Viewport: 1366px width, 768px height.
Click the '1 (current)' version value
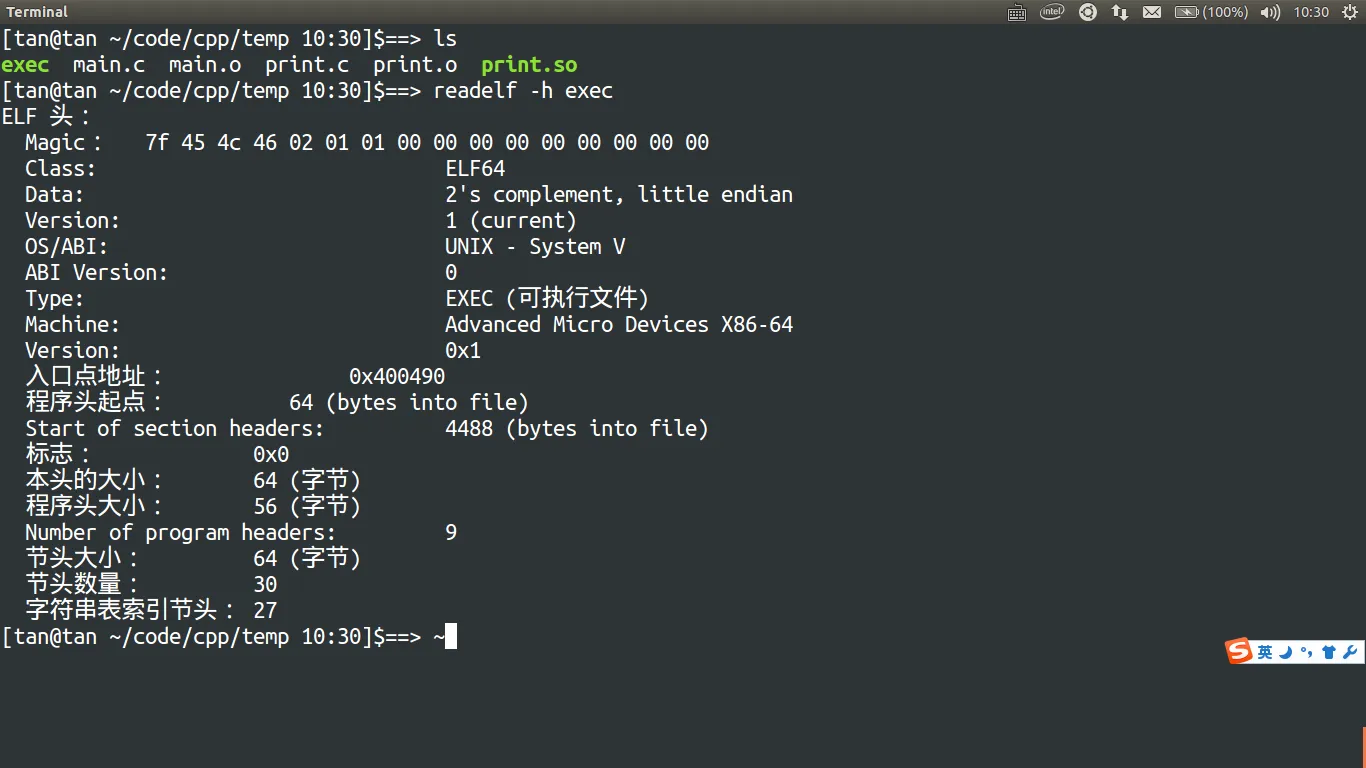pyautogui.click(x=511, y=221)
